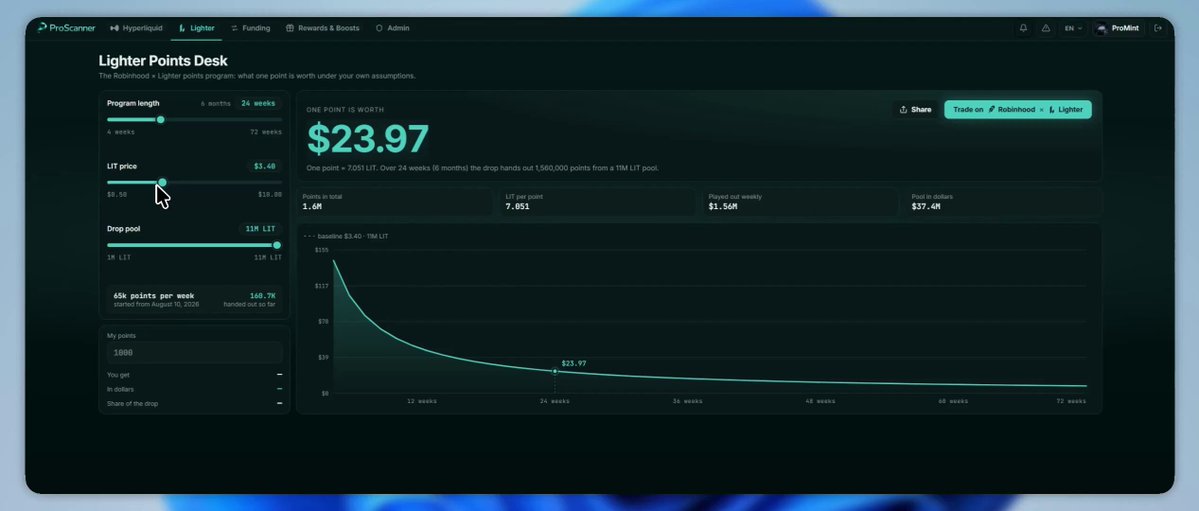Click the Program length slider handle

(x=161, y=119)
